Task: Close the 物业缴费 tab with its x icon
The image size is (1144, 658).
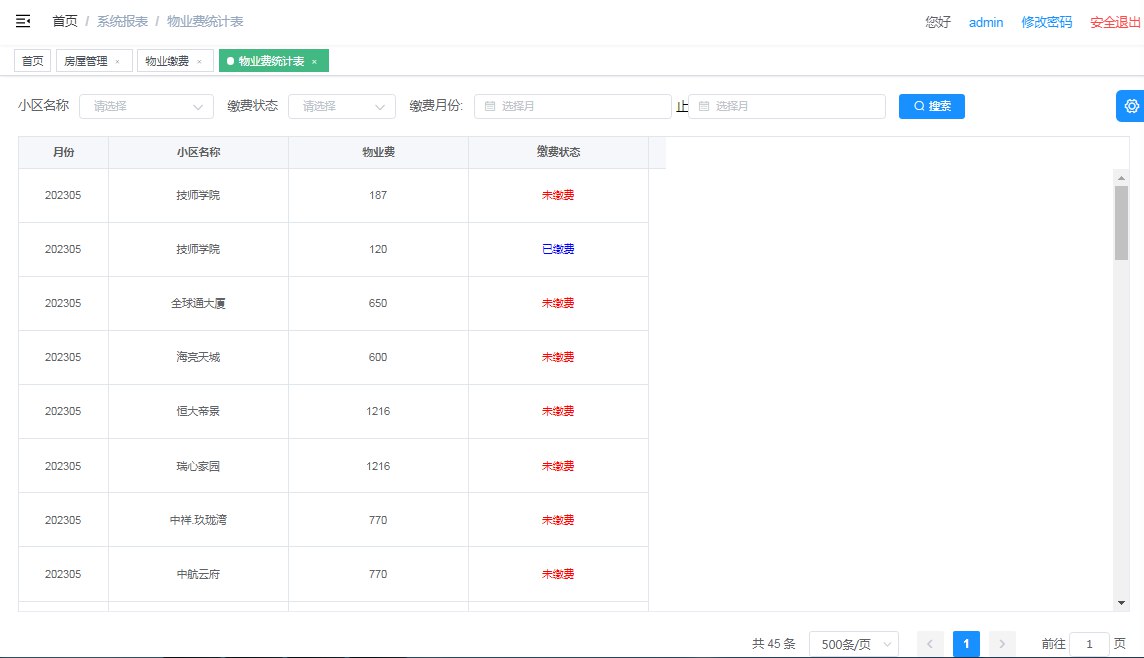Action: [x=198, y=60]
